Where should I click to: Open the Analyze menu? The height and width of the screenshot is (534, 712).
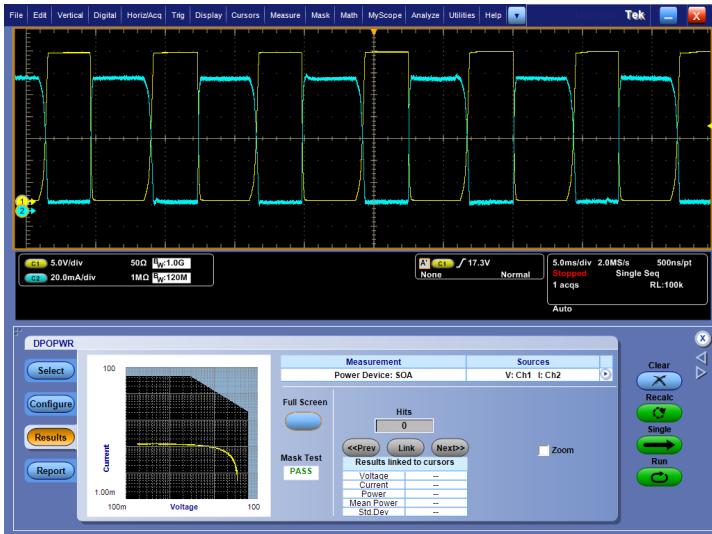[425, 15]
